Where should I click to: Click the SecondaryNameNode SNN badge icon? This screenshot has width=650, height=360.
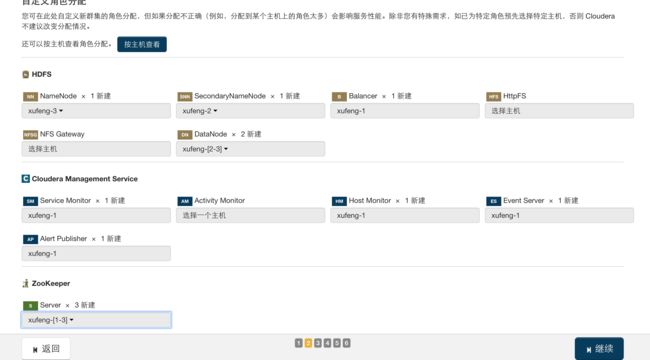click(185, 97)
